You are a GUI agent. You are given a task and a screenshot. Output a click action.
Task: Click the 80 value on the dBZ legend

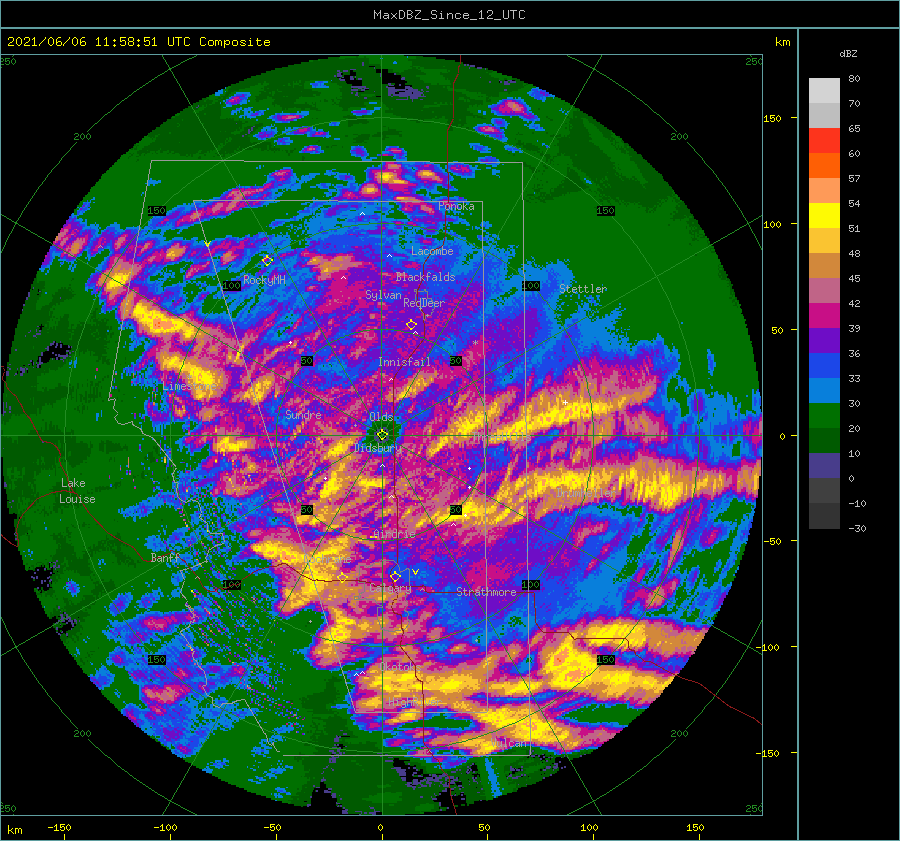[x=854, y=79]
